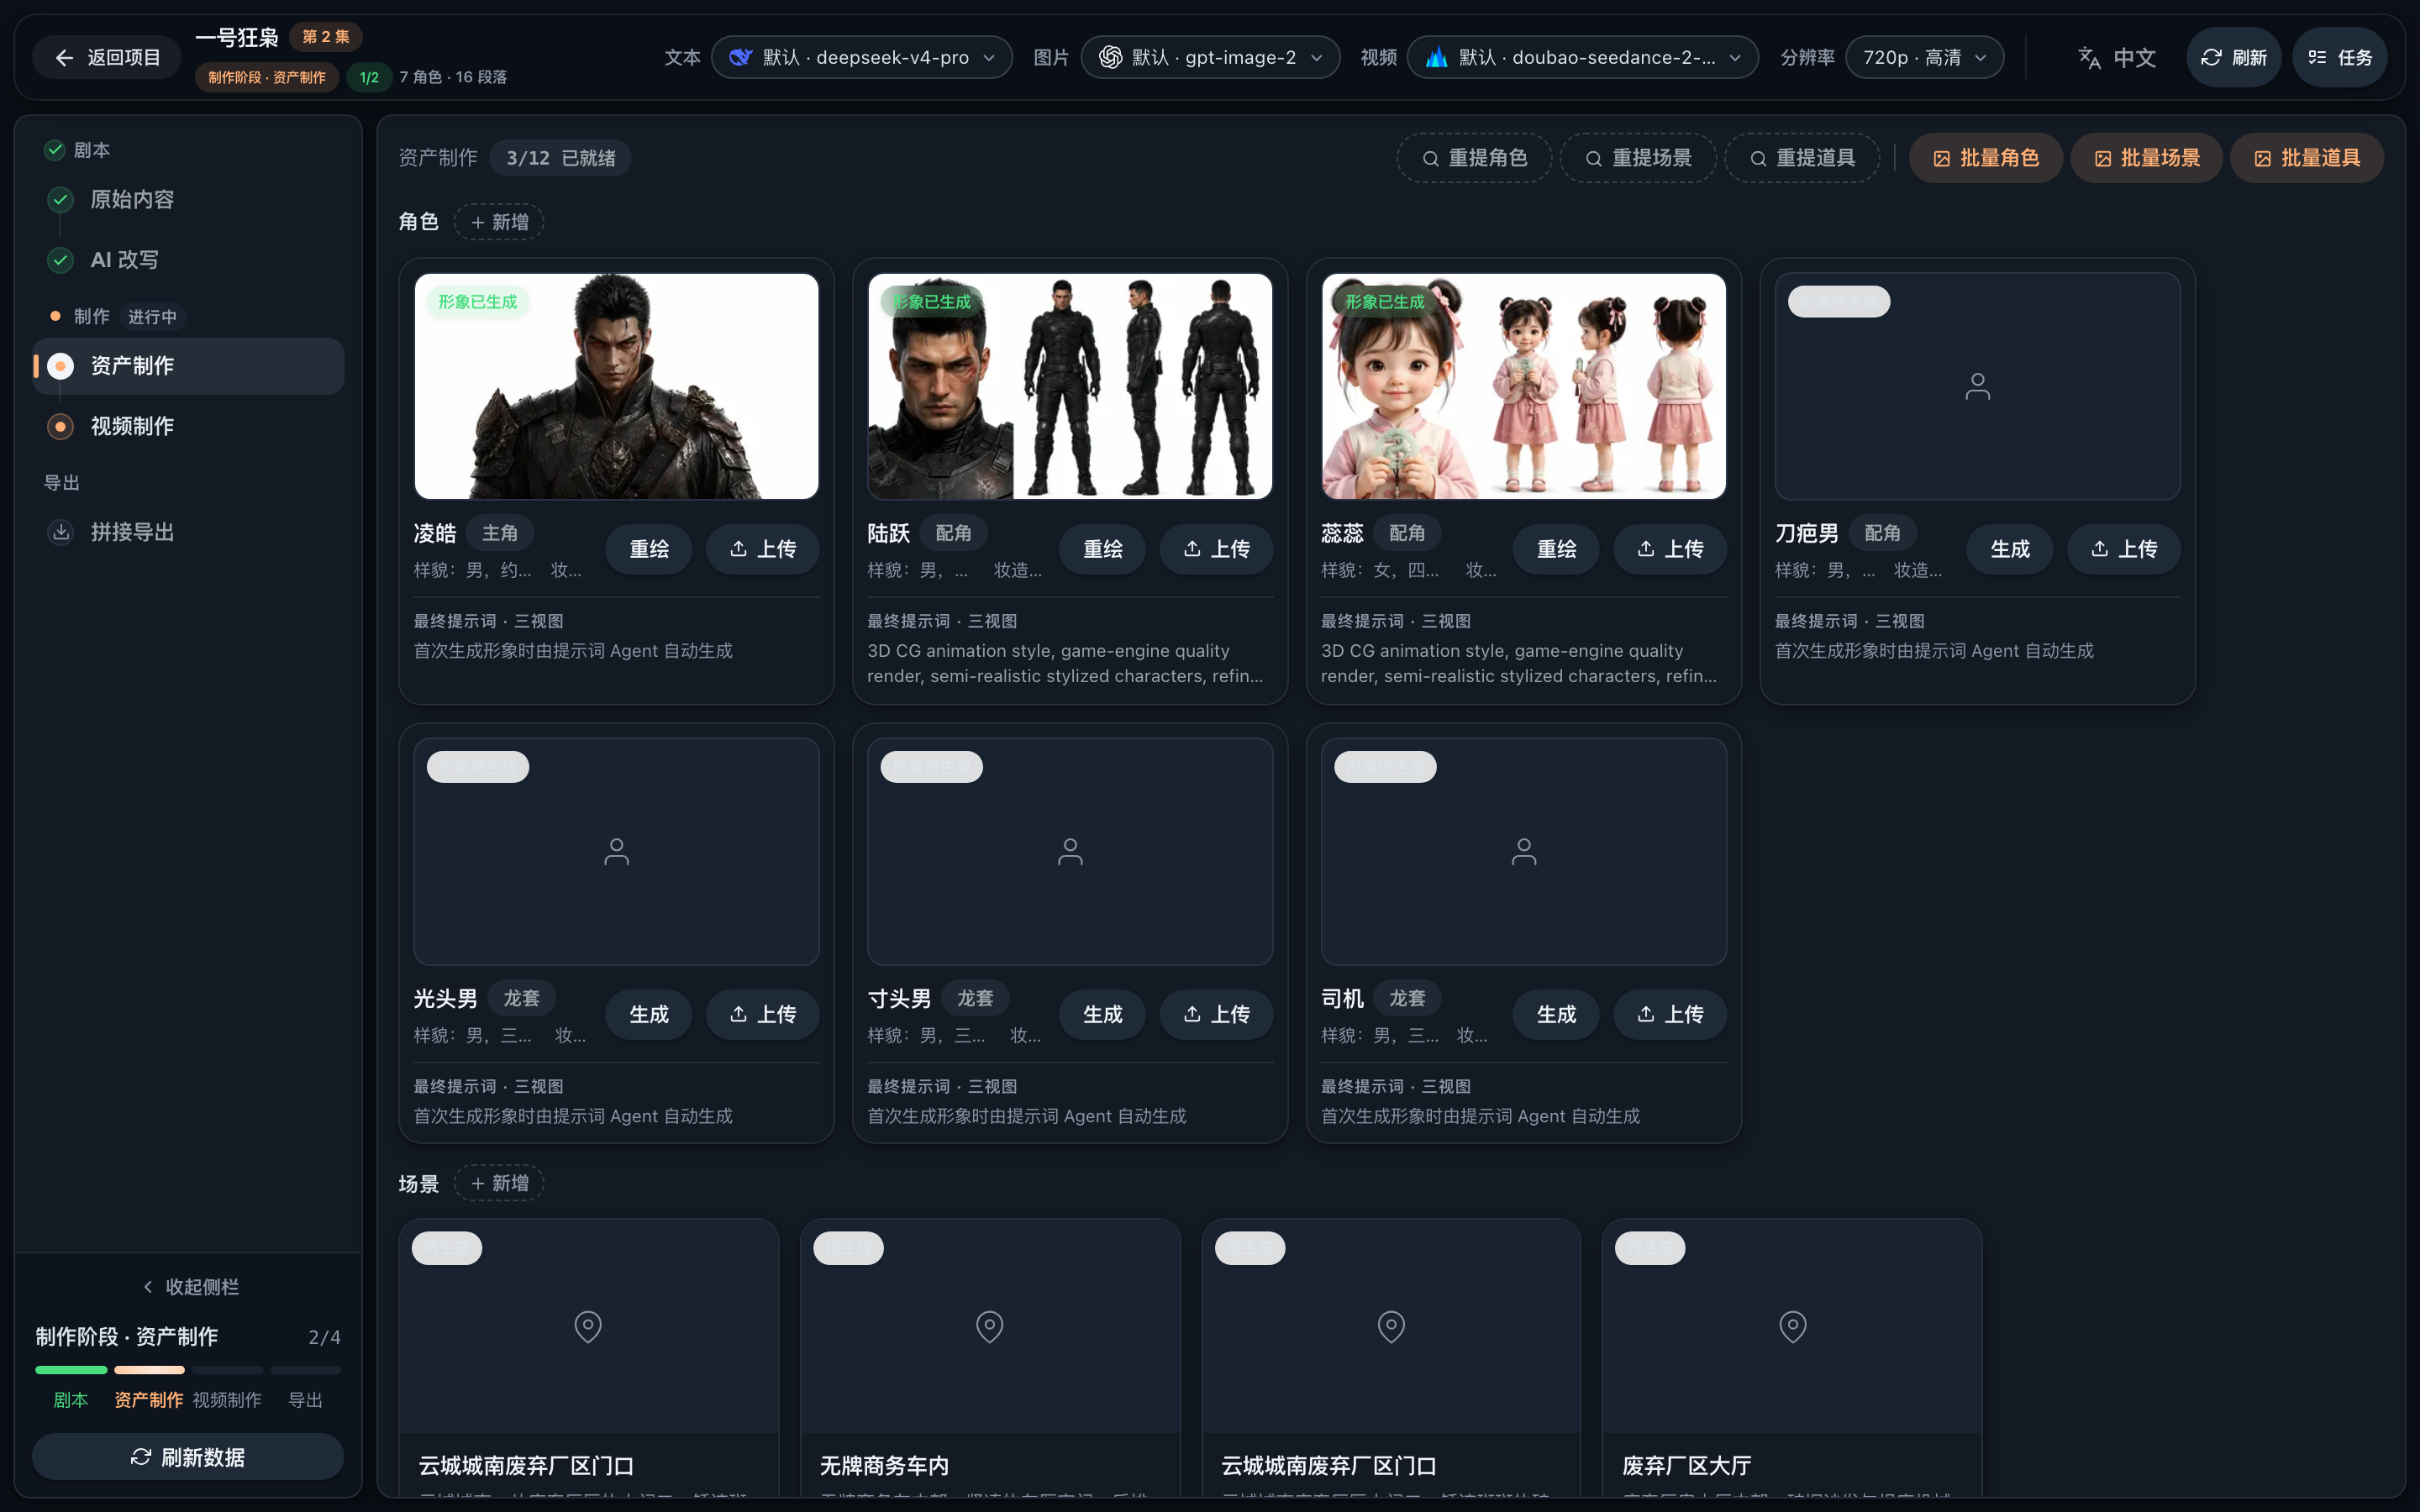The image size is (2420, 1512).
Task: Click 刷新数据 refresh button in sidebar
Action: tap(188, 1457)
